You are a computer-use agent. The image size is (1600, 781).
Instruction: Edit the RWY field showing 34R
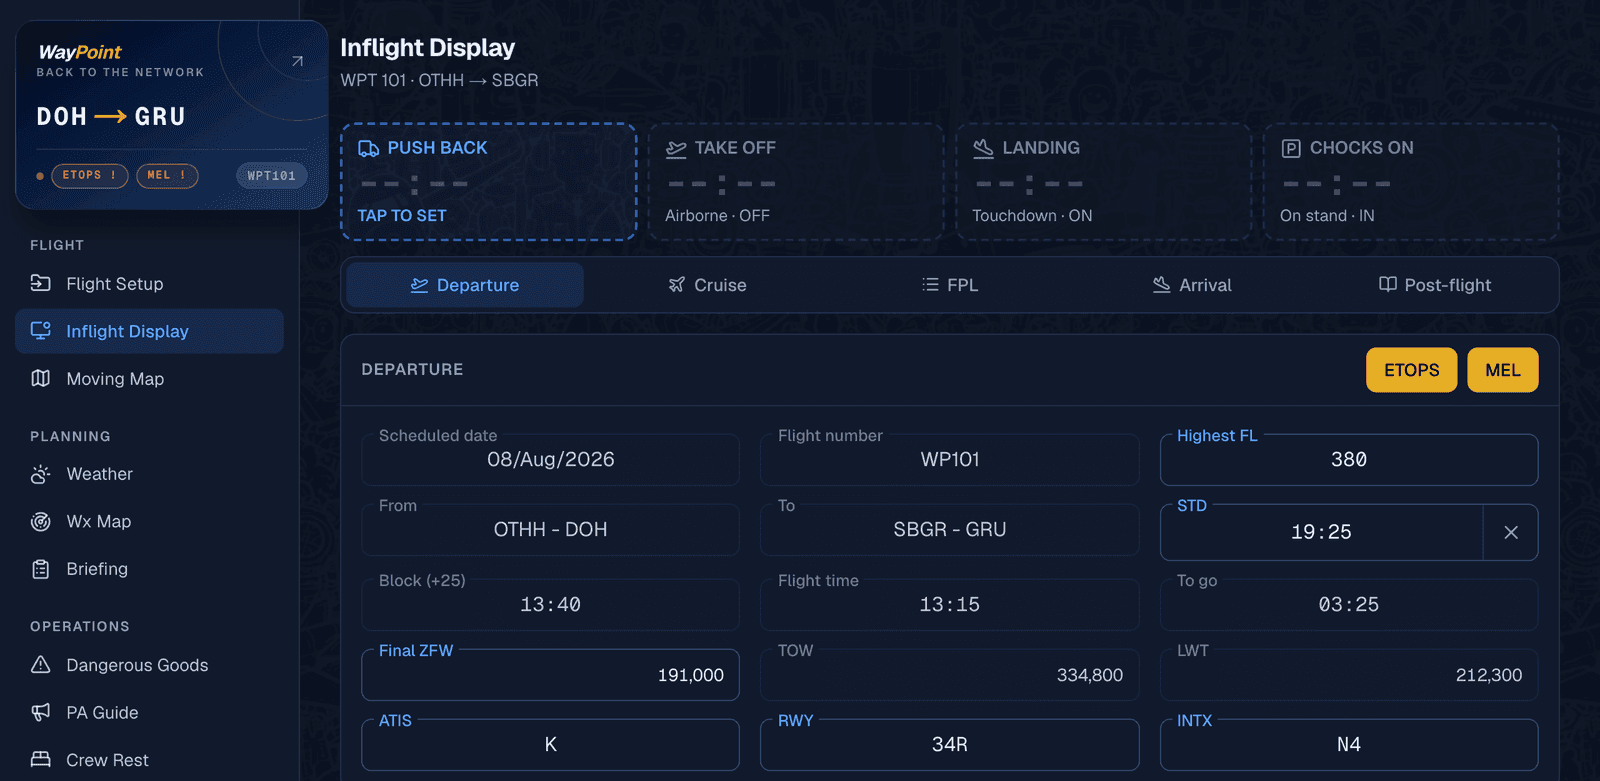[x=950, y=745]
